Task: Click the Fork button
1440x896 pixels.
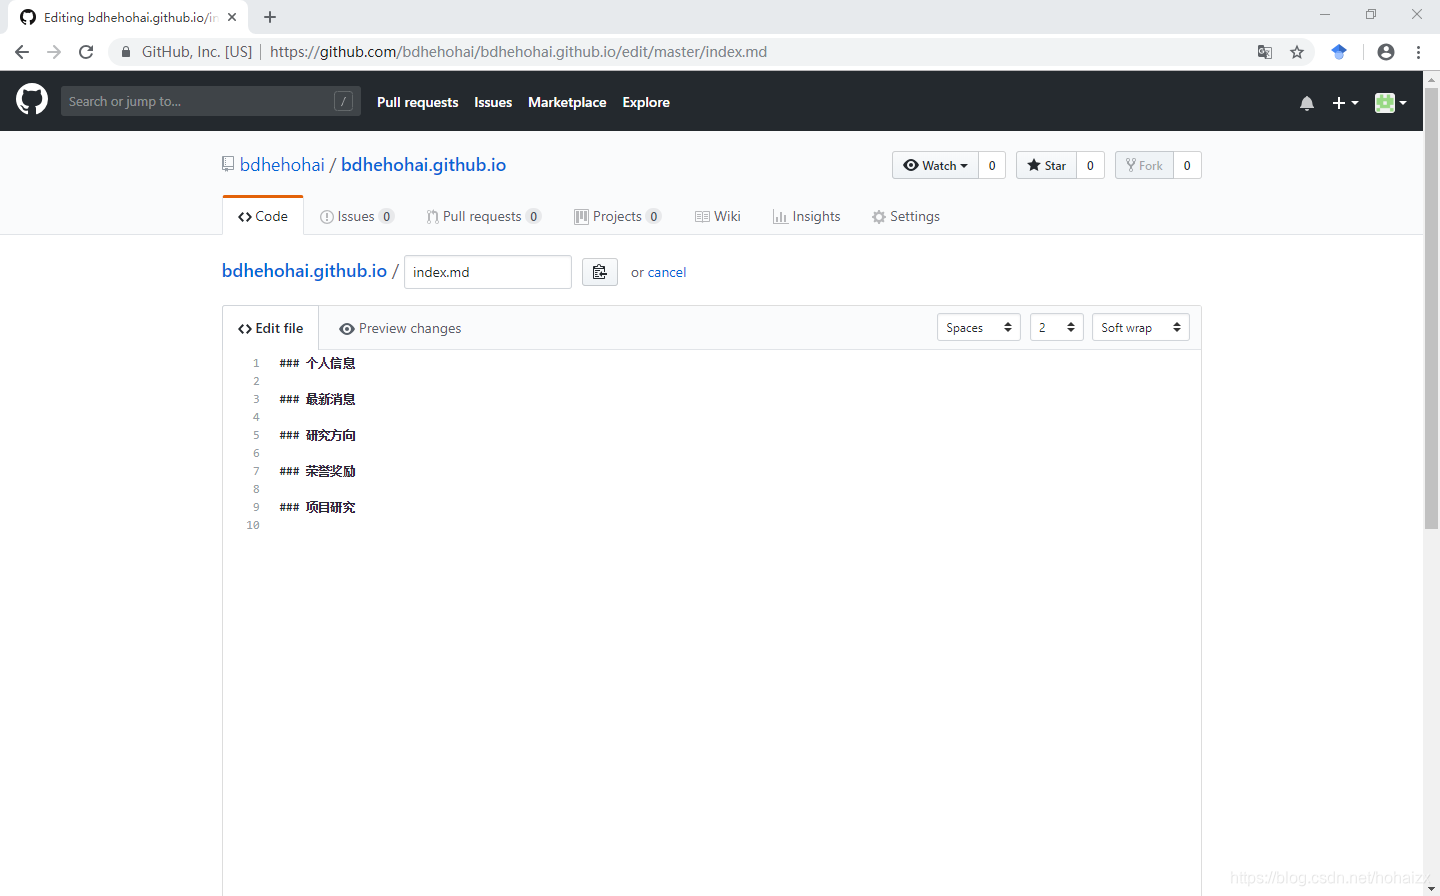Action: (1144, 165)
